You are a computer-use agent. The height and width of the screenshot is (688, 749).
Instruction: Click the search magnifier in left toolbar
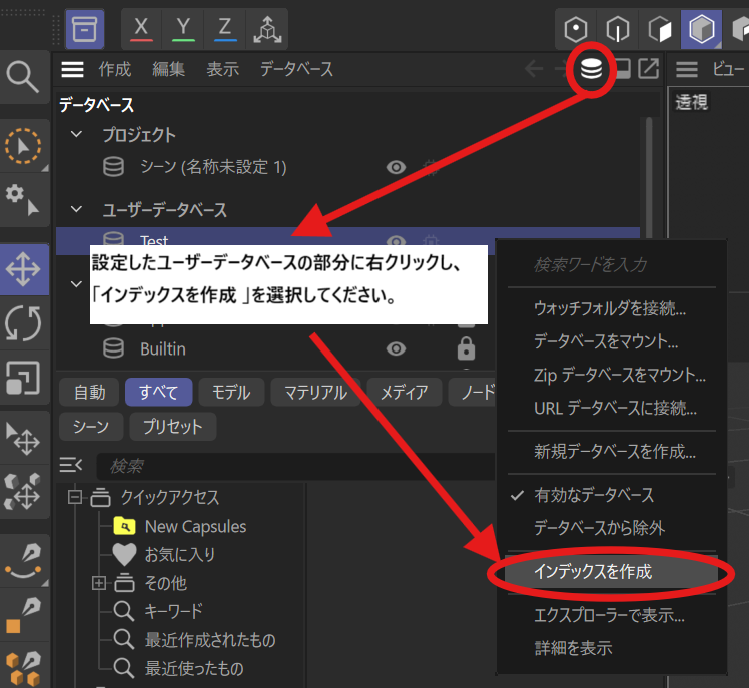[x=23, y=76]
